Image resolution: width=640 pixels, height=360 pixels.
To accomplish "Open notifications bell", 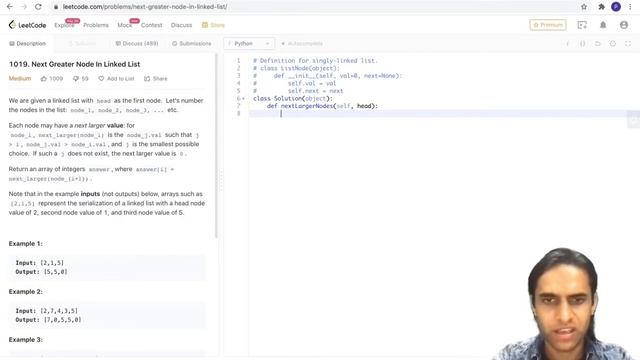I will click(603, 25).
